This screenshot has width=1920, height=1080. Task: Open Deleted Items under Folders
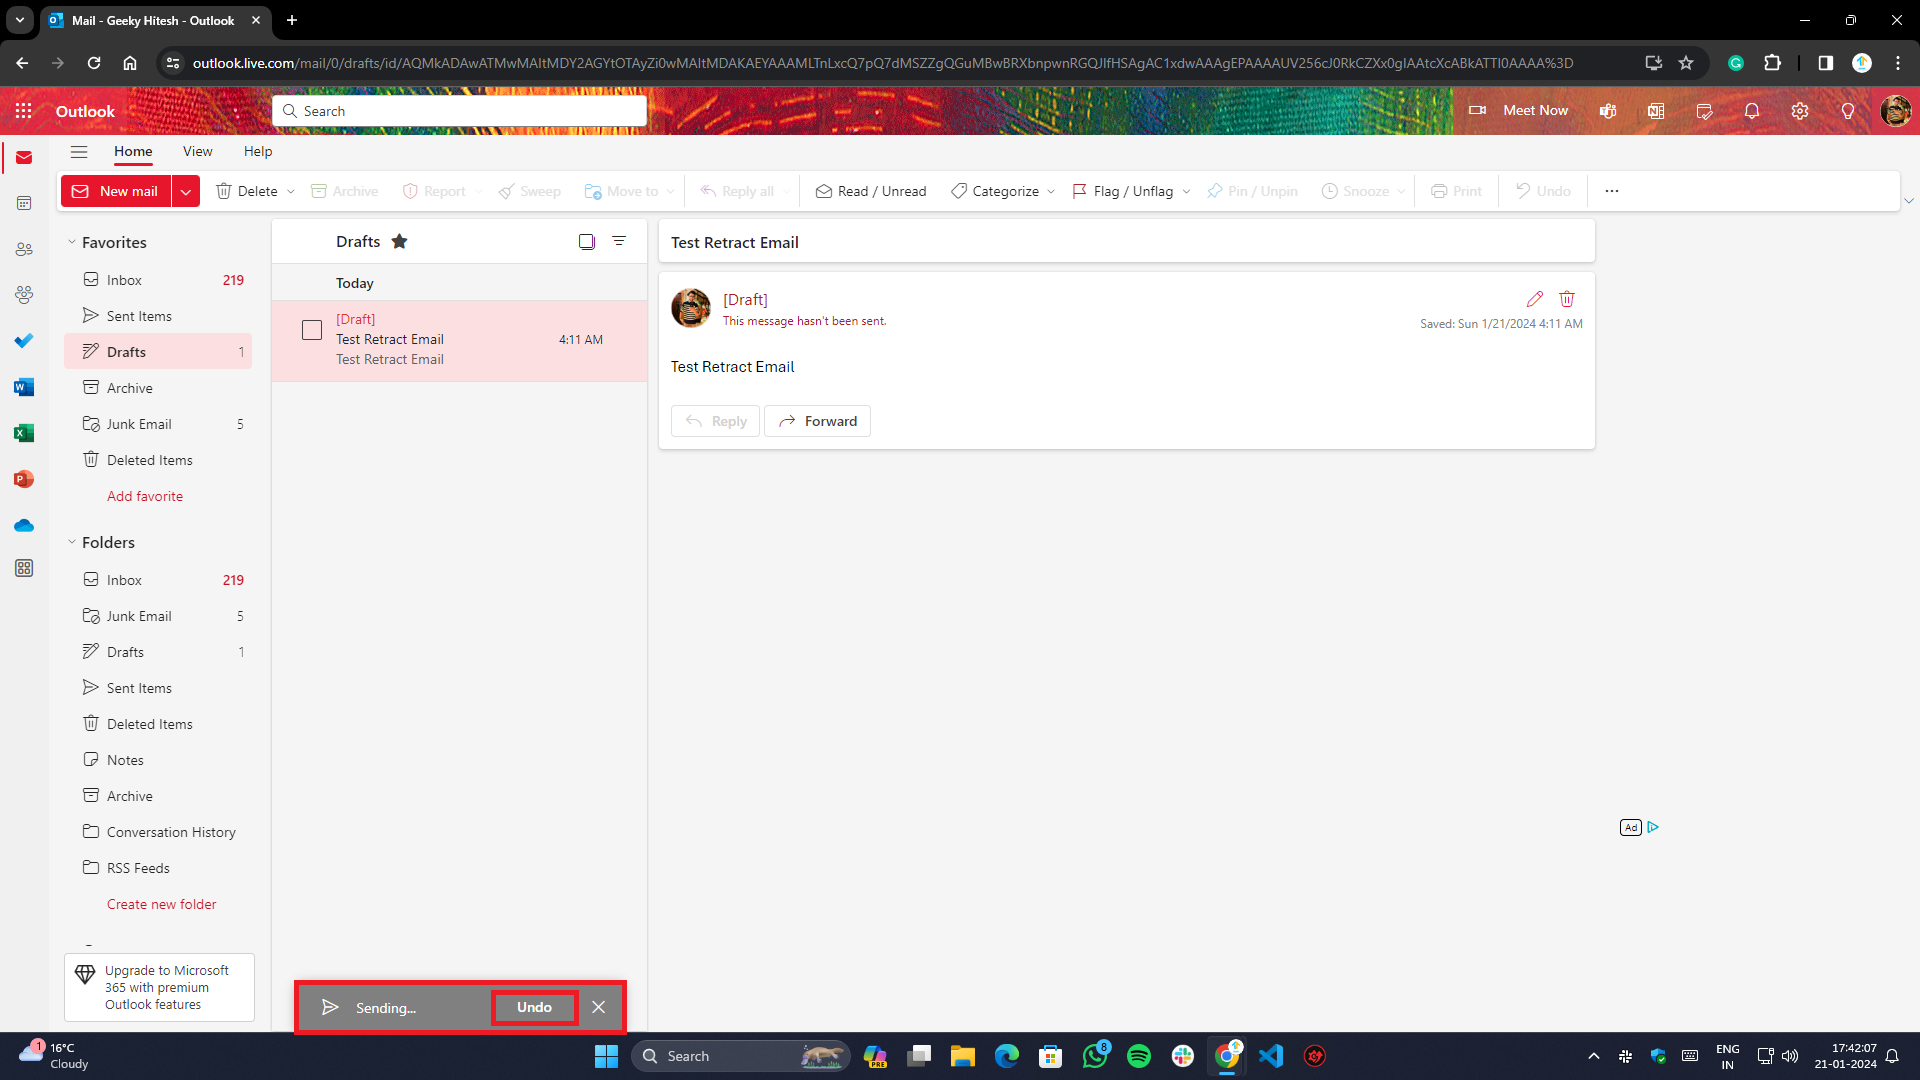158,724
